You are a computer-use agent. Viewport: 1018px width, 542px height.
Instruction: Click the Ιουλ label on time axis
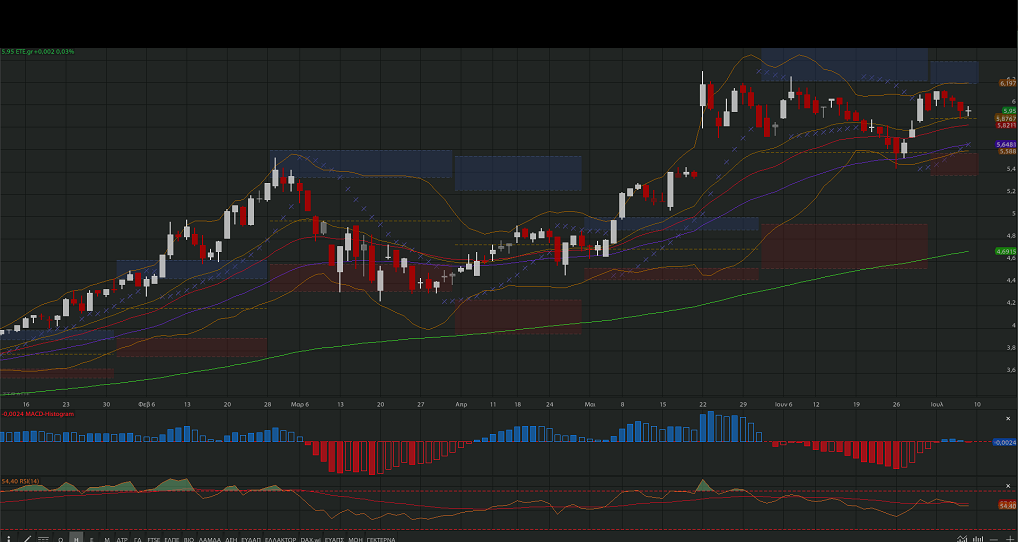pyautogui.click(x=937, y=404)
